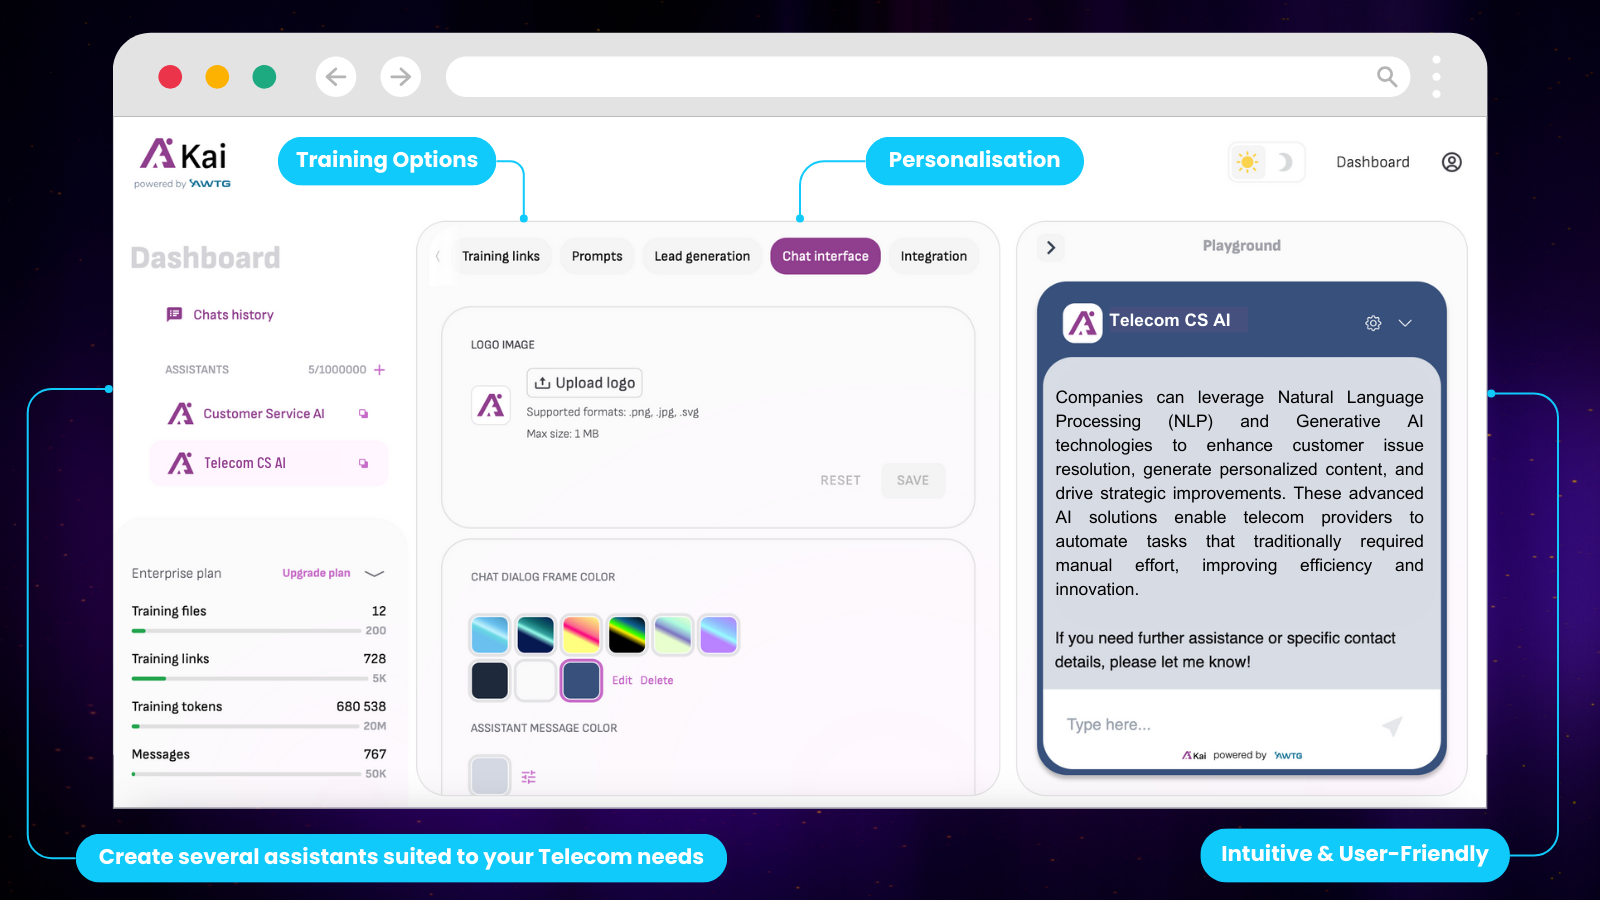
Task: Click the Kai logo in header
Action: (184, 162)
